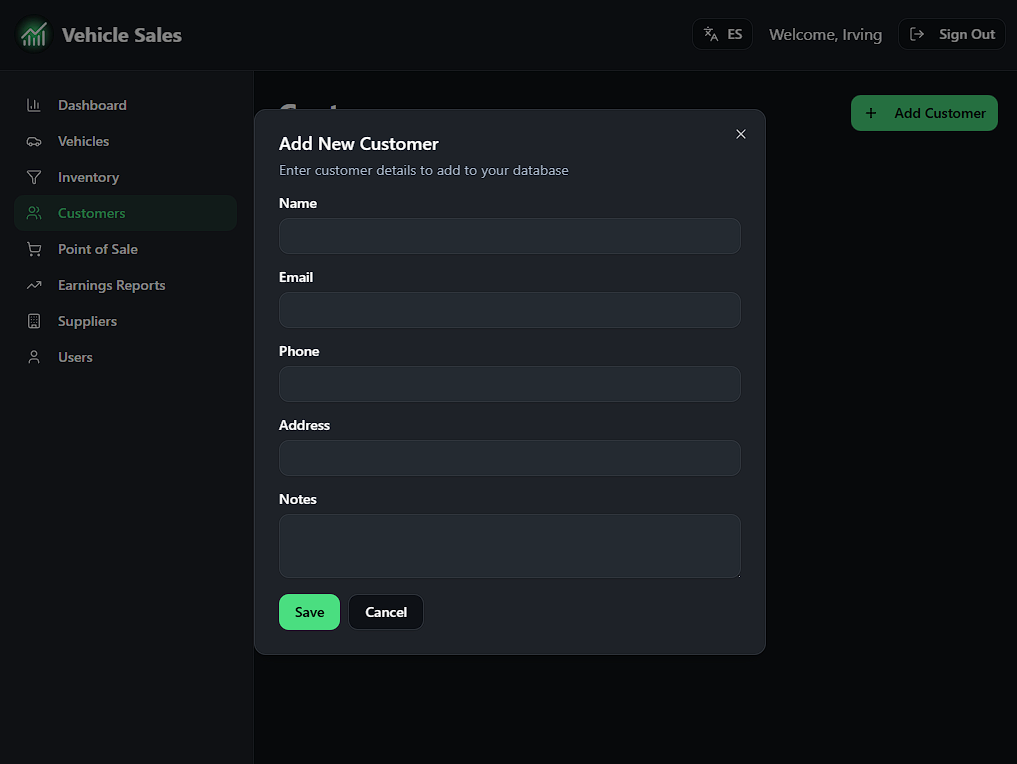Cancel the Add New Customer form
The height and width of the screenshot is (764, 1017).
pos(386,612)
